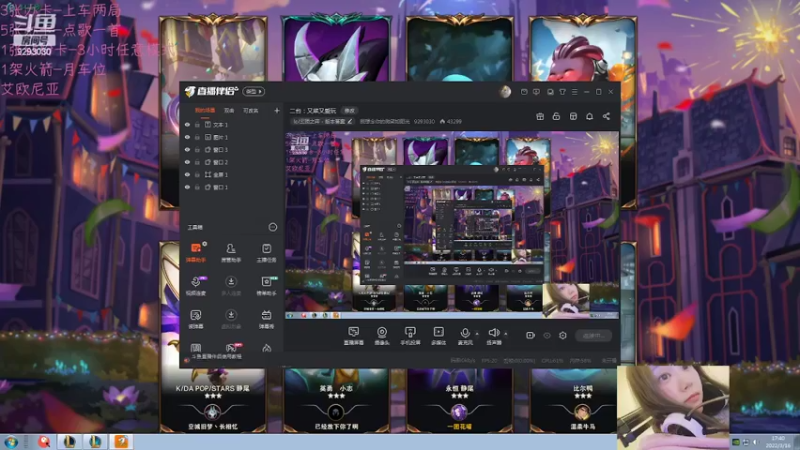Hide the 窗口 3 layer with its eye
The width and height of the screenshot is (800, 450).
coord(187,149)
